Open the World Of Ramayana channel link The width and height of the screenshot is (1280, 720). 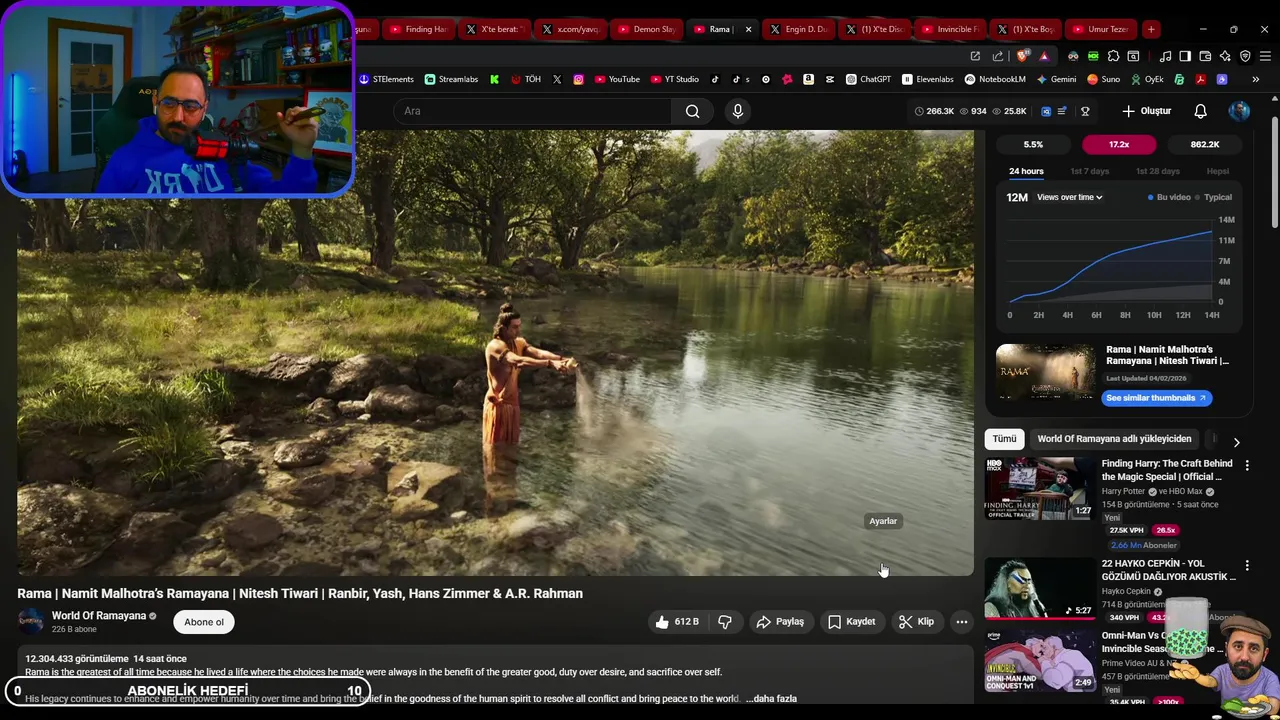click(99, 616)
